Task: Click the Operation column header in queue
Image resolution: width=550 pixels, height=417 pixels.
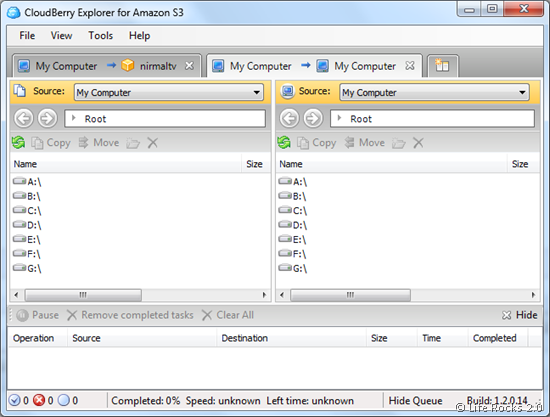Action: click(x=38, y=338)
